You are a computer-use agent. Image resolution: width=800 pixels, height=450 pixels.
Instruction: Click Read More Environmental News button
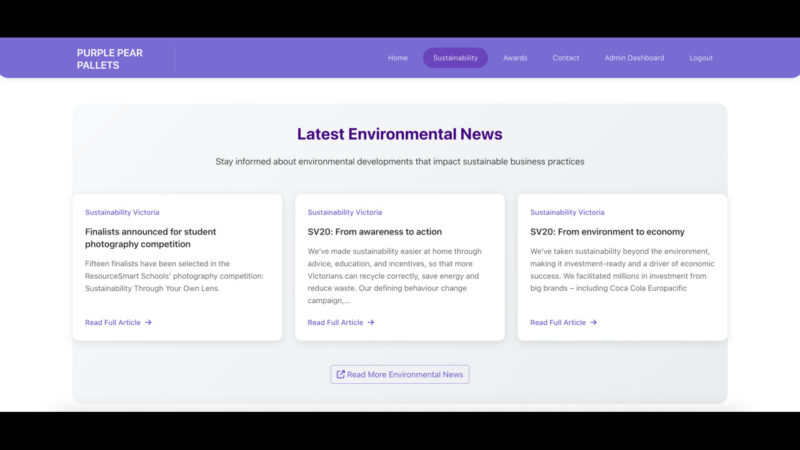click(x=399, y=374)
